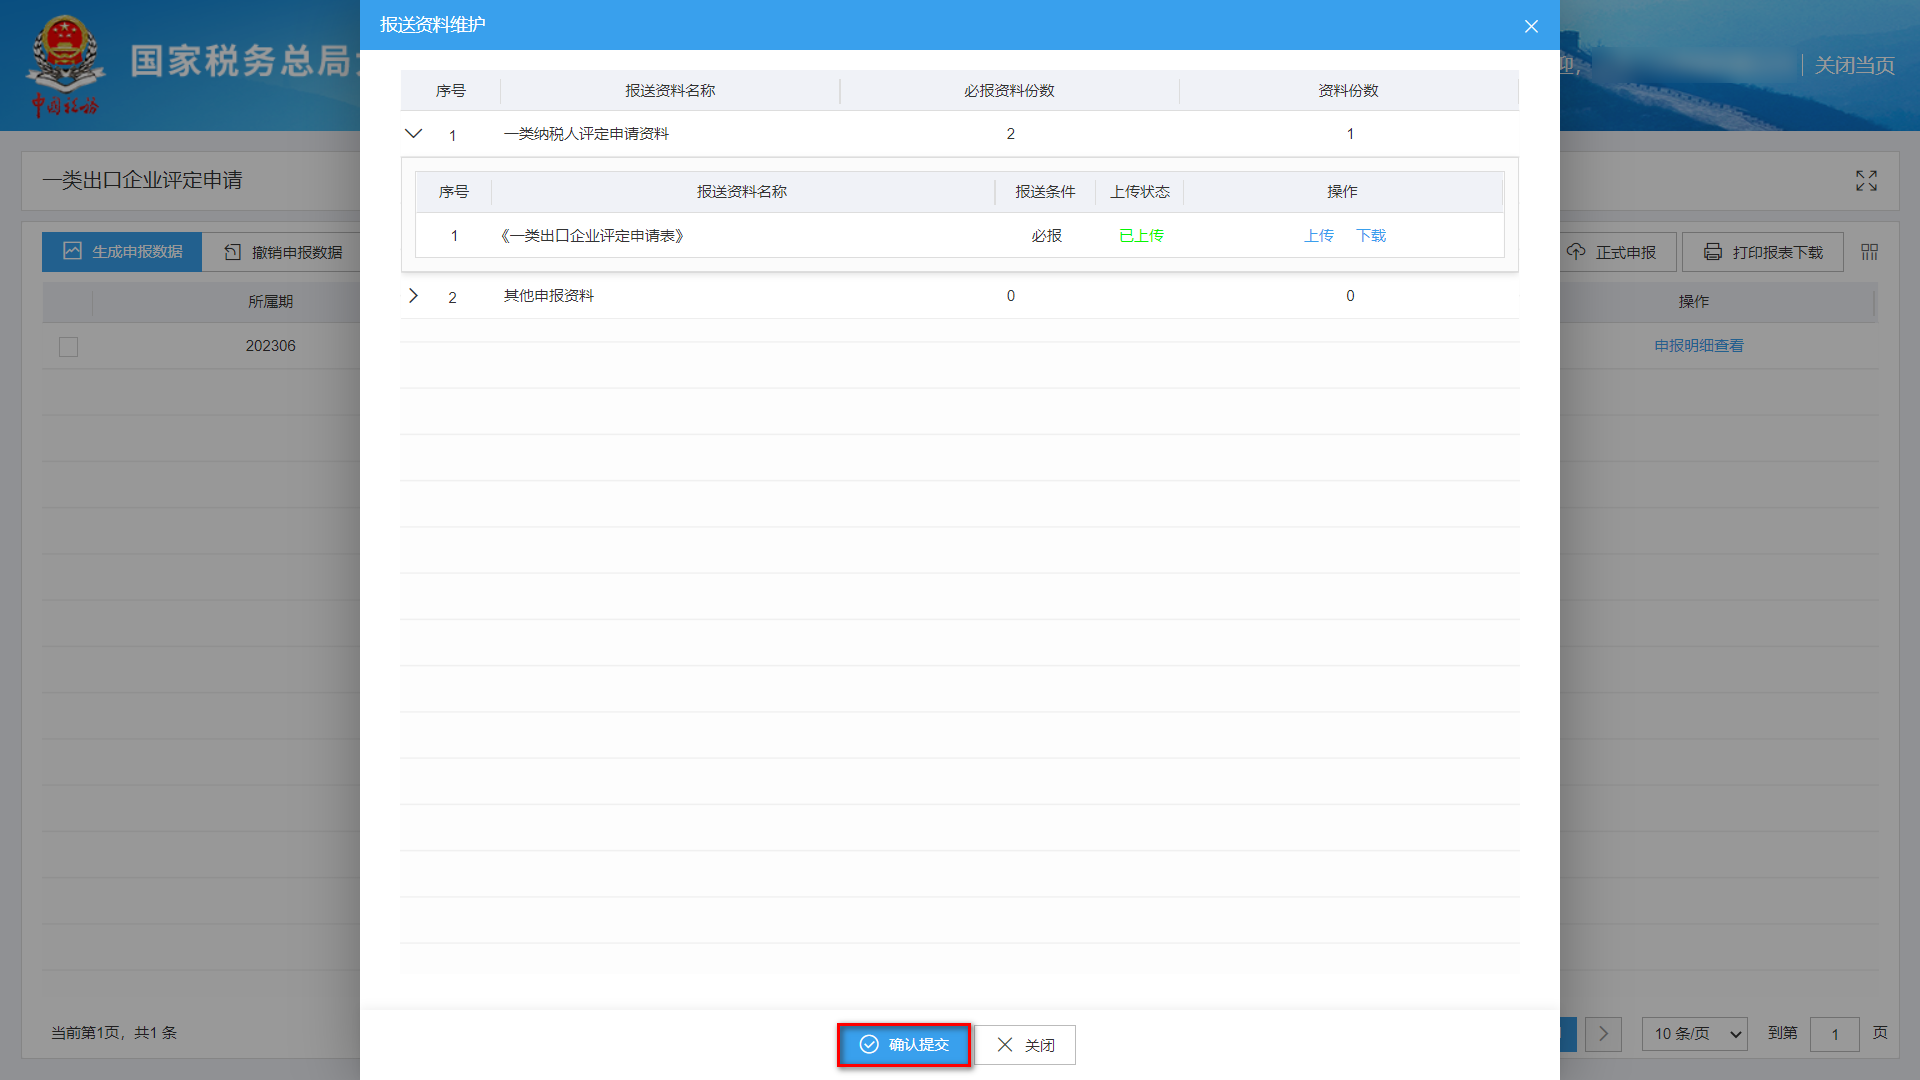
Task: Click the 生成申报数据 toolbar button
Action: pyautogui.click(x=122, y=252)
